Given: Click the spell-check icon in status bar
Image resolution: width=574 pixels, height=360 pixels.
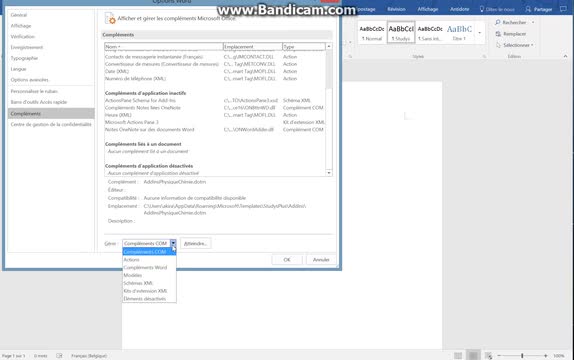Looking at the screenshot, I should coord(59,356).
